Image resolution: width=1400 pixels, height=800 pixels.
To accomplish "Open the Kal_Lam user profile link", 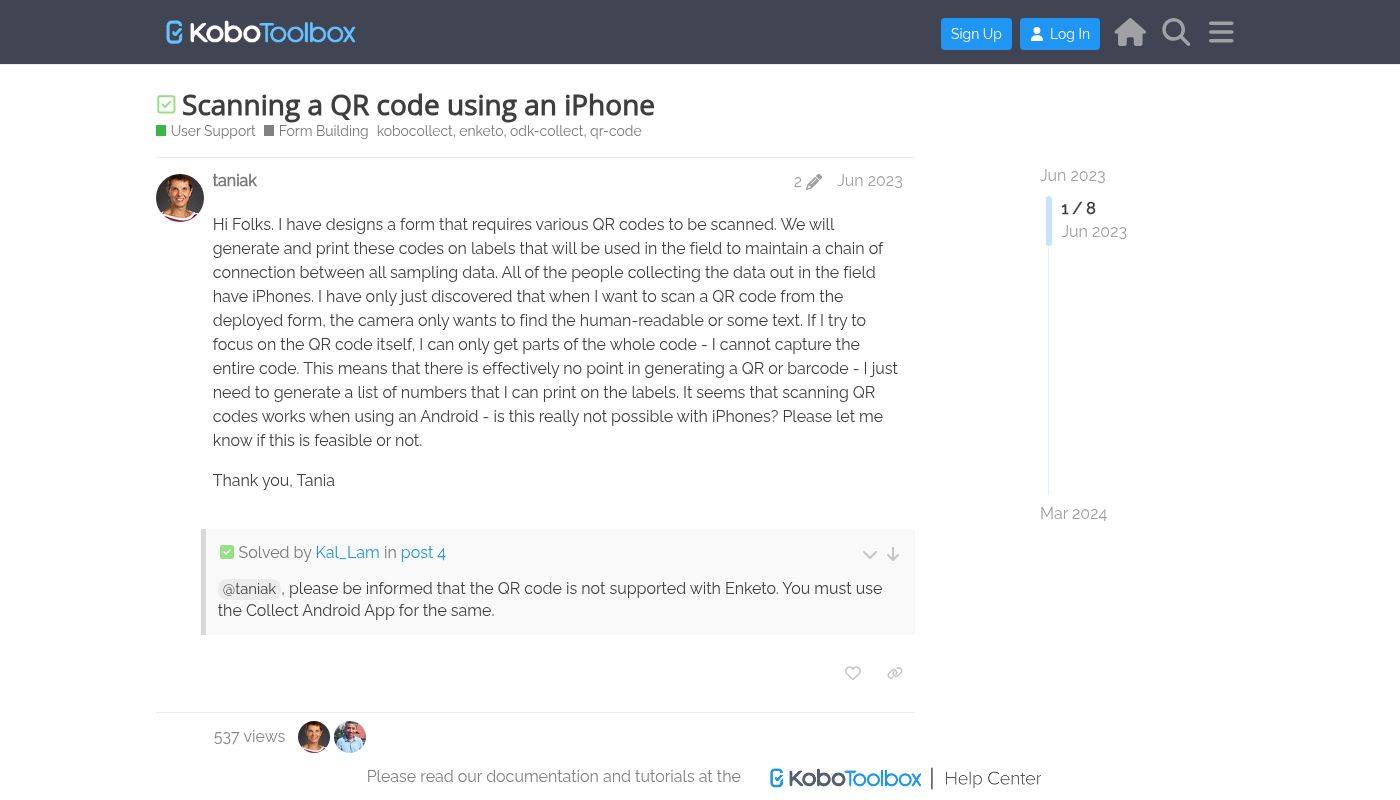I will (347, 552).
